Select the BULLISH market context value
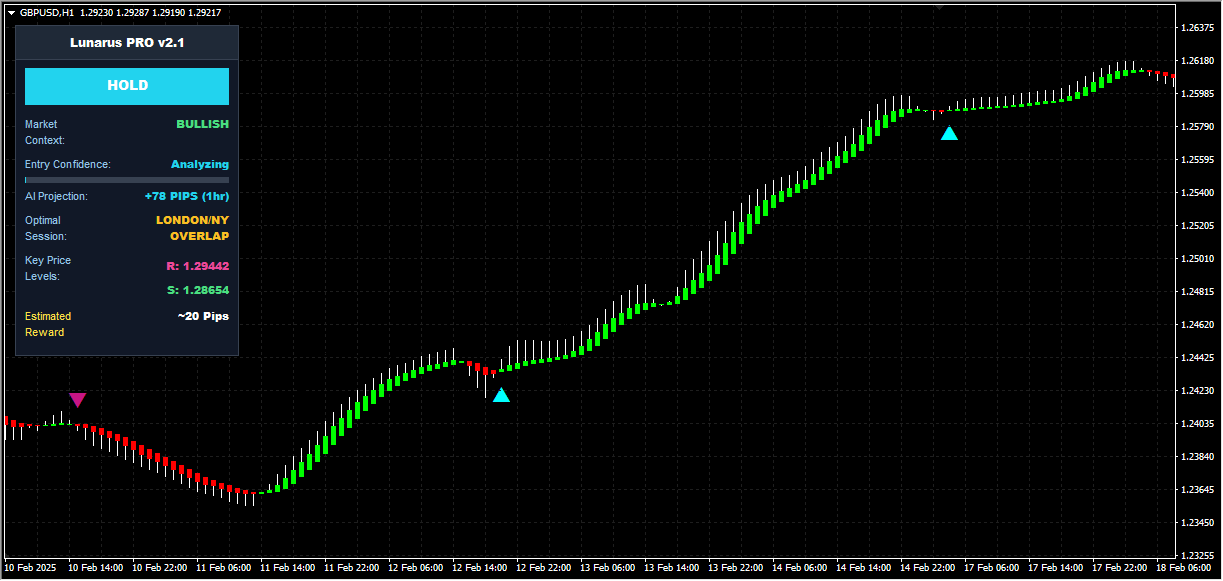1223x581 pixels. [202, 124]
